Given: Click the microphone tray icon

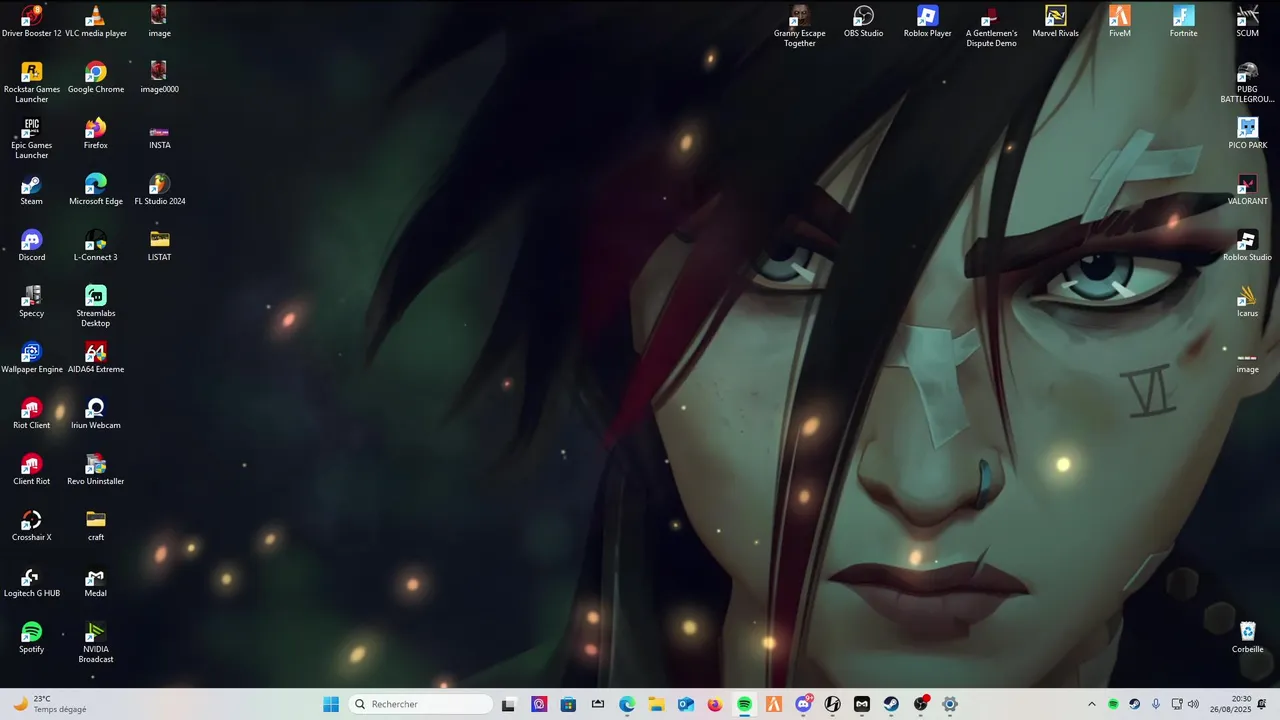Looking at the screenshot, I should 1156,704.
